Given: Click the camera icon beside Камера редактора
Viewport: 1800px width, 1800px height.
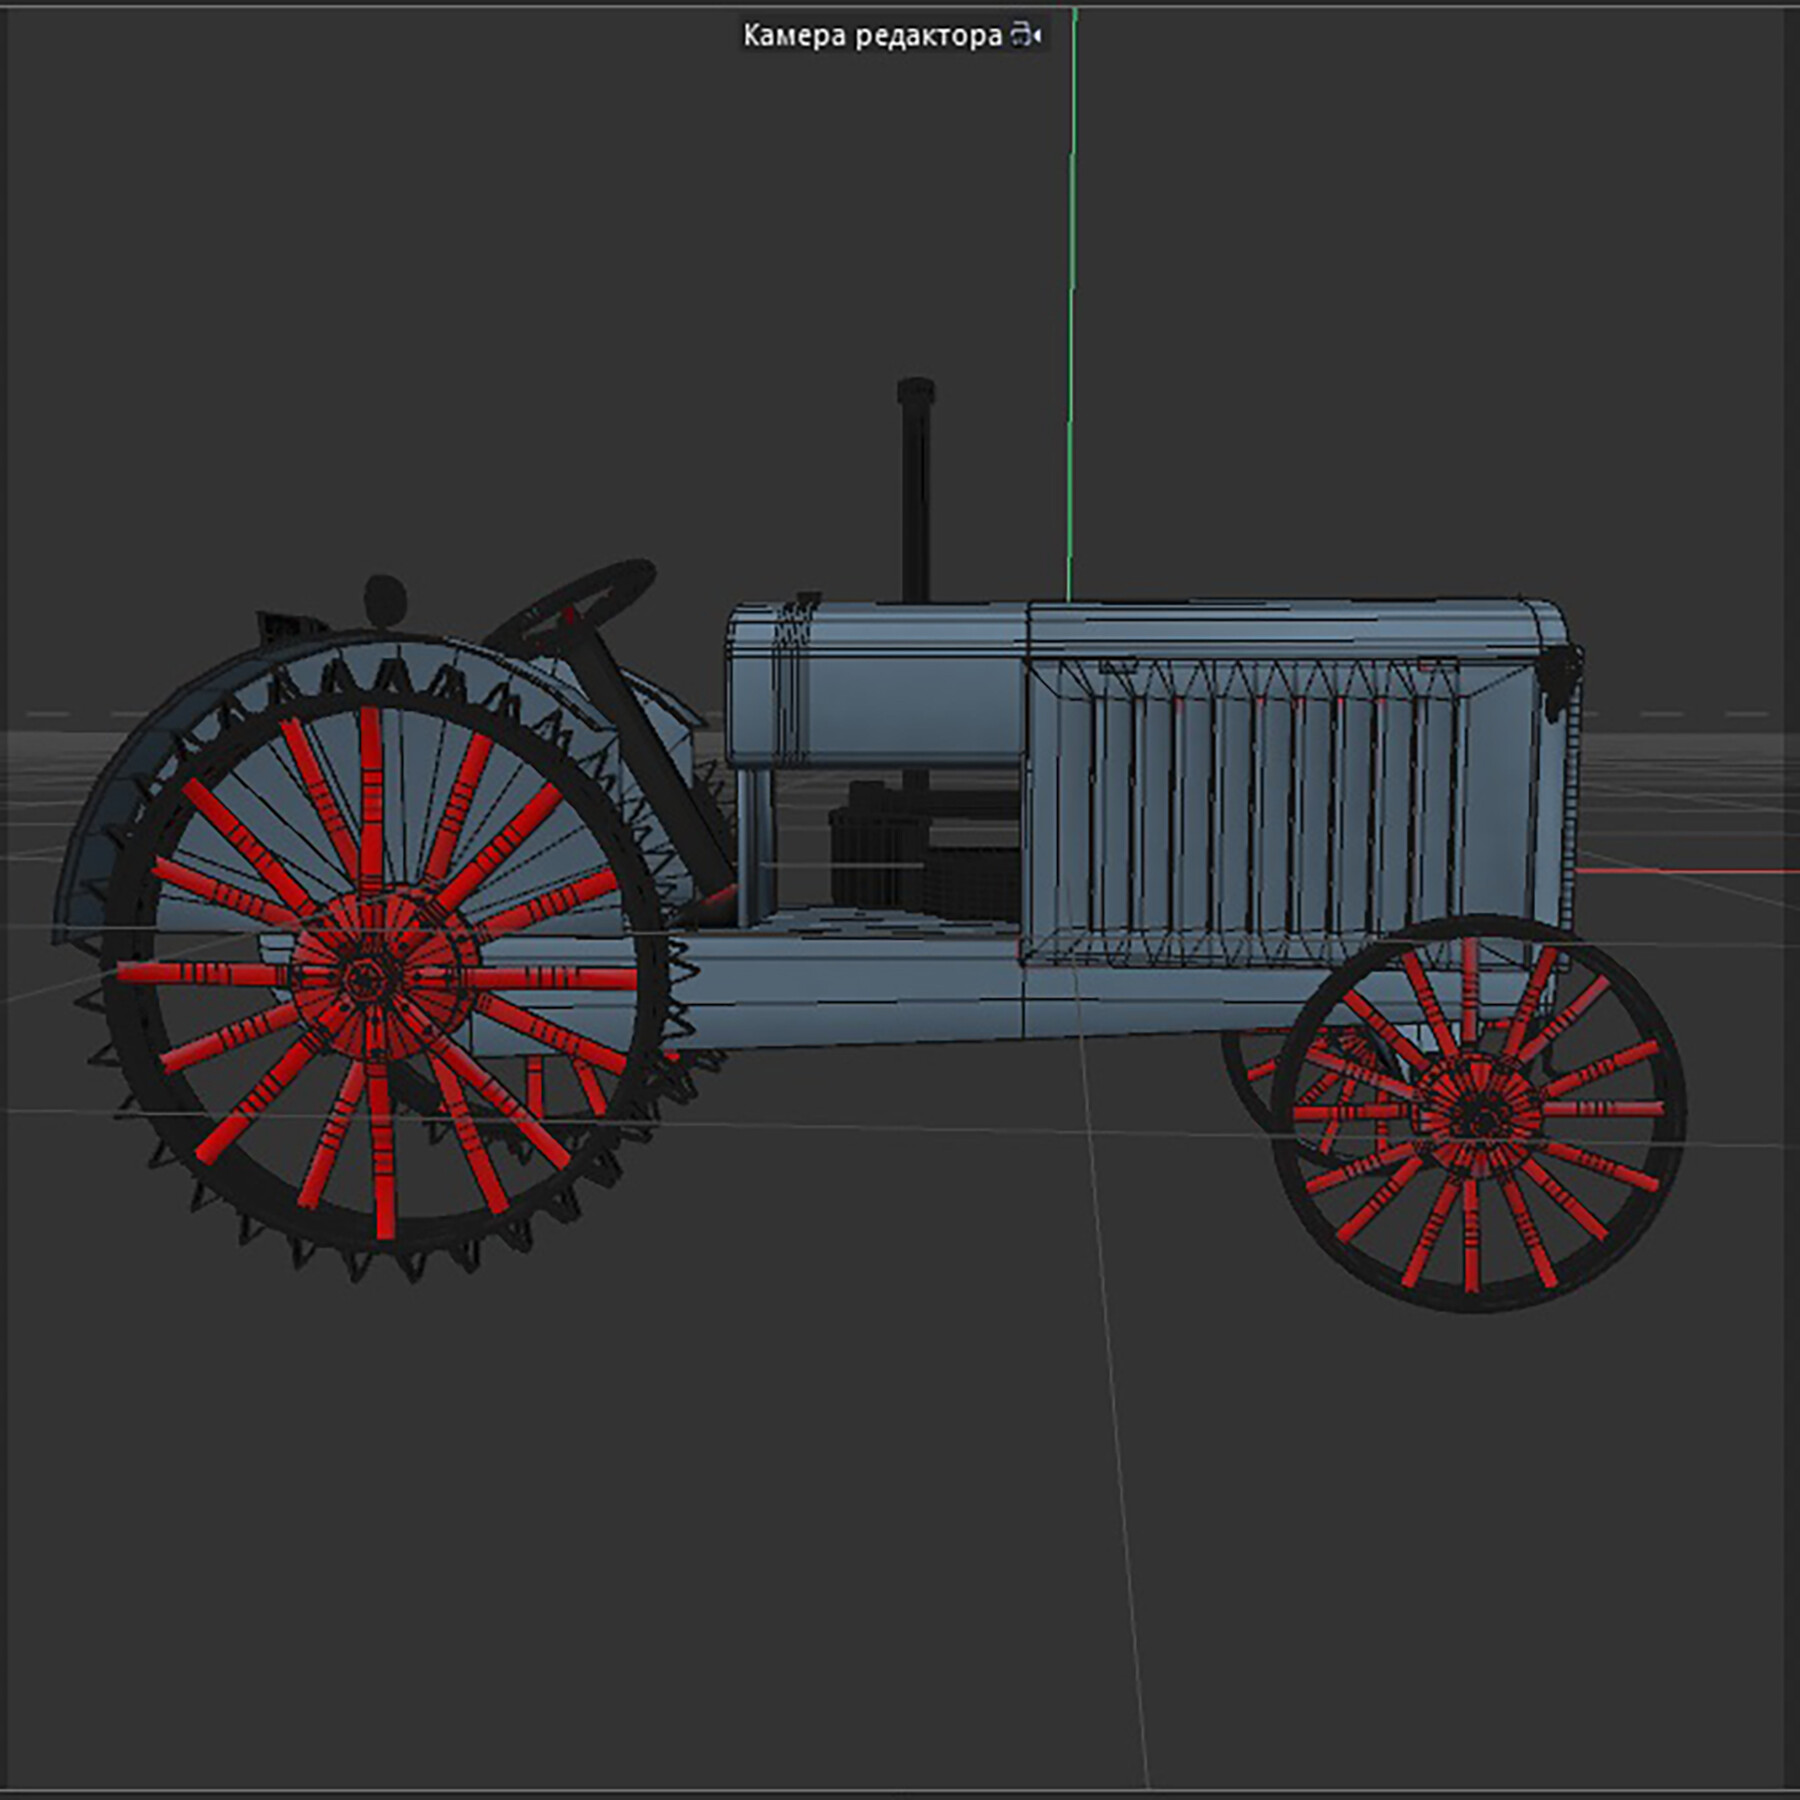Looking at the screenshot, I should 1023,35.
